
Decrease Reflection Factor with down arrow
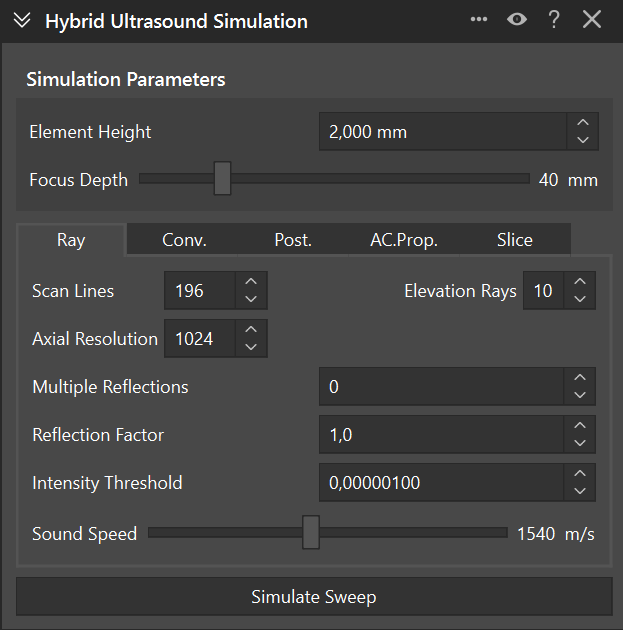click(580, 443)
